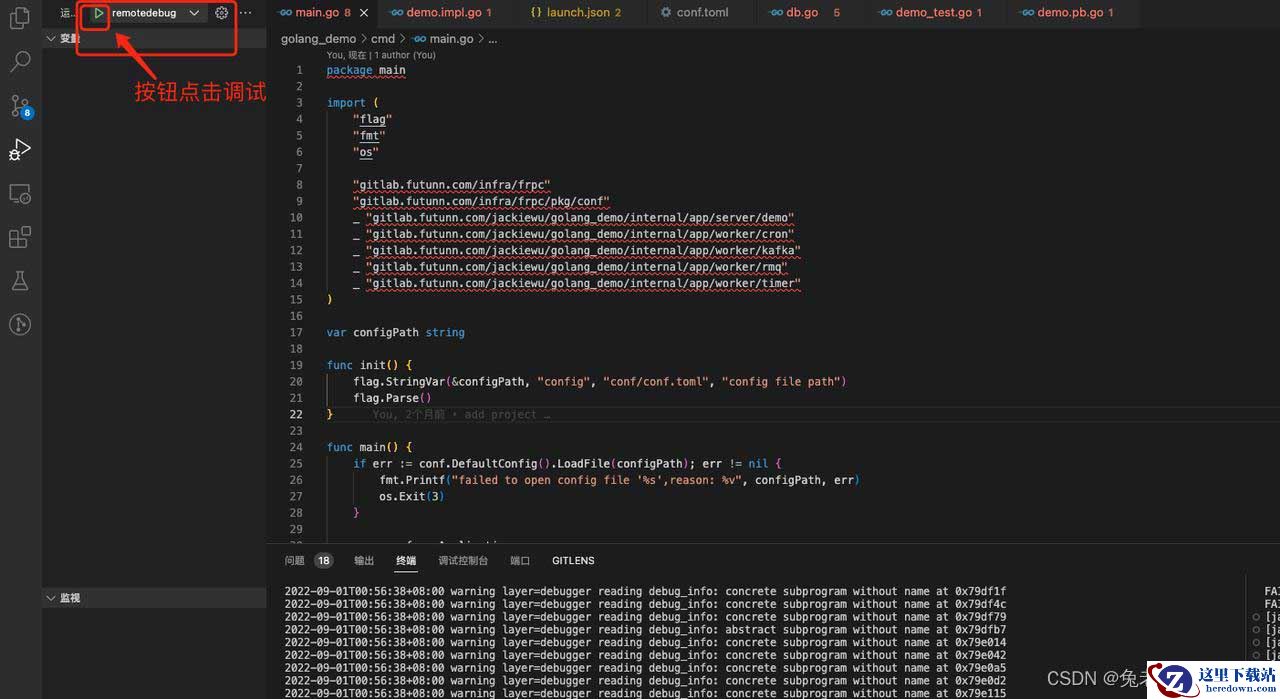
Task: Open the 端口 (Ports) panel tab
Action: click(520, 561)
